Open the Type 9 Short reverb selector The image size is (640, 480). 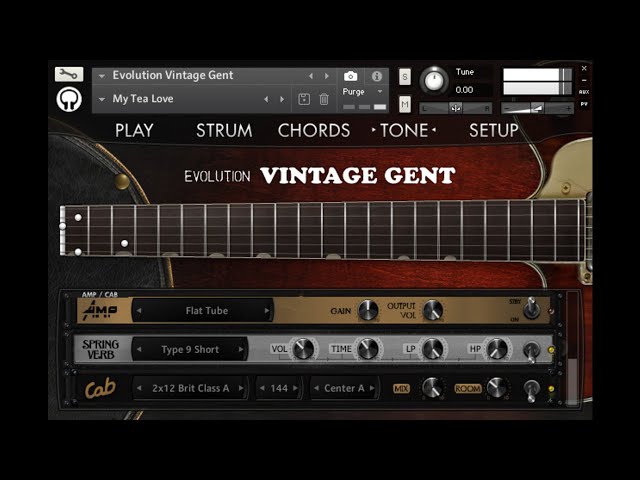(190, 349)
